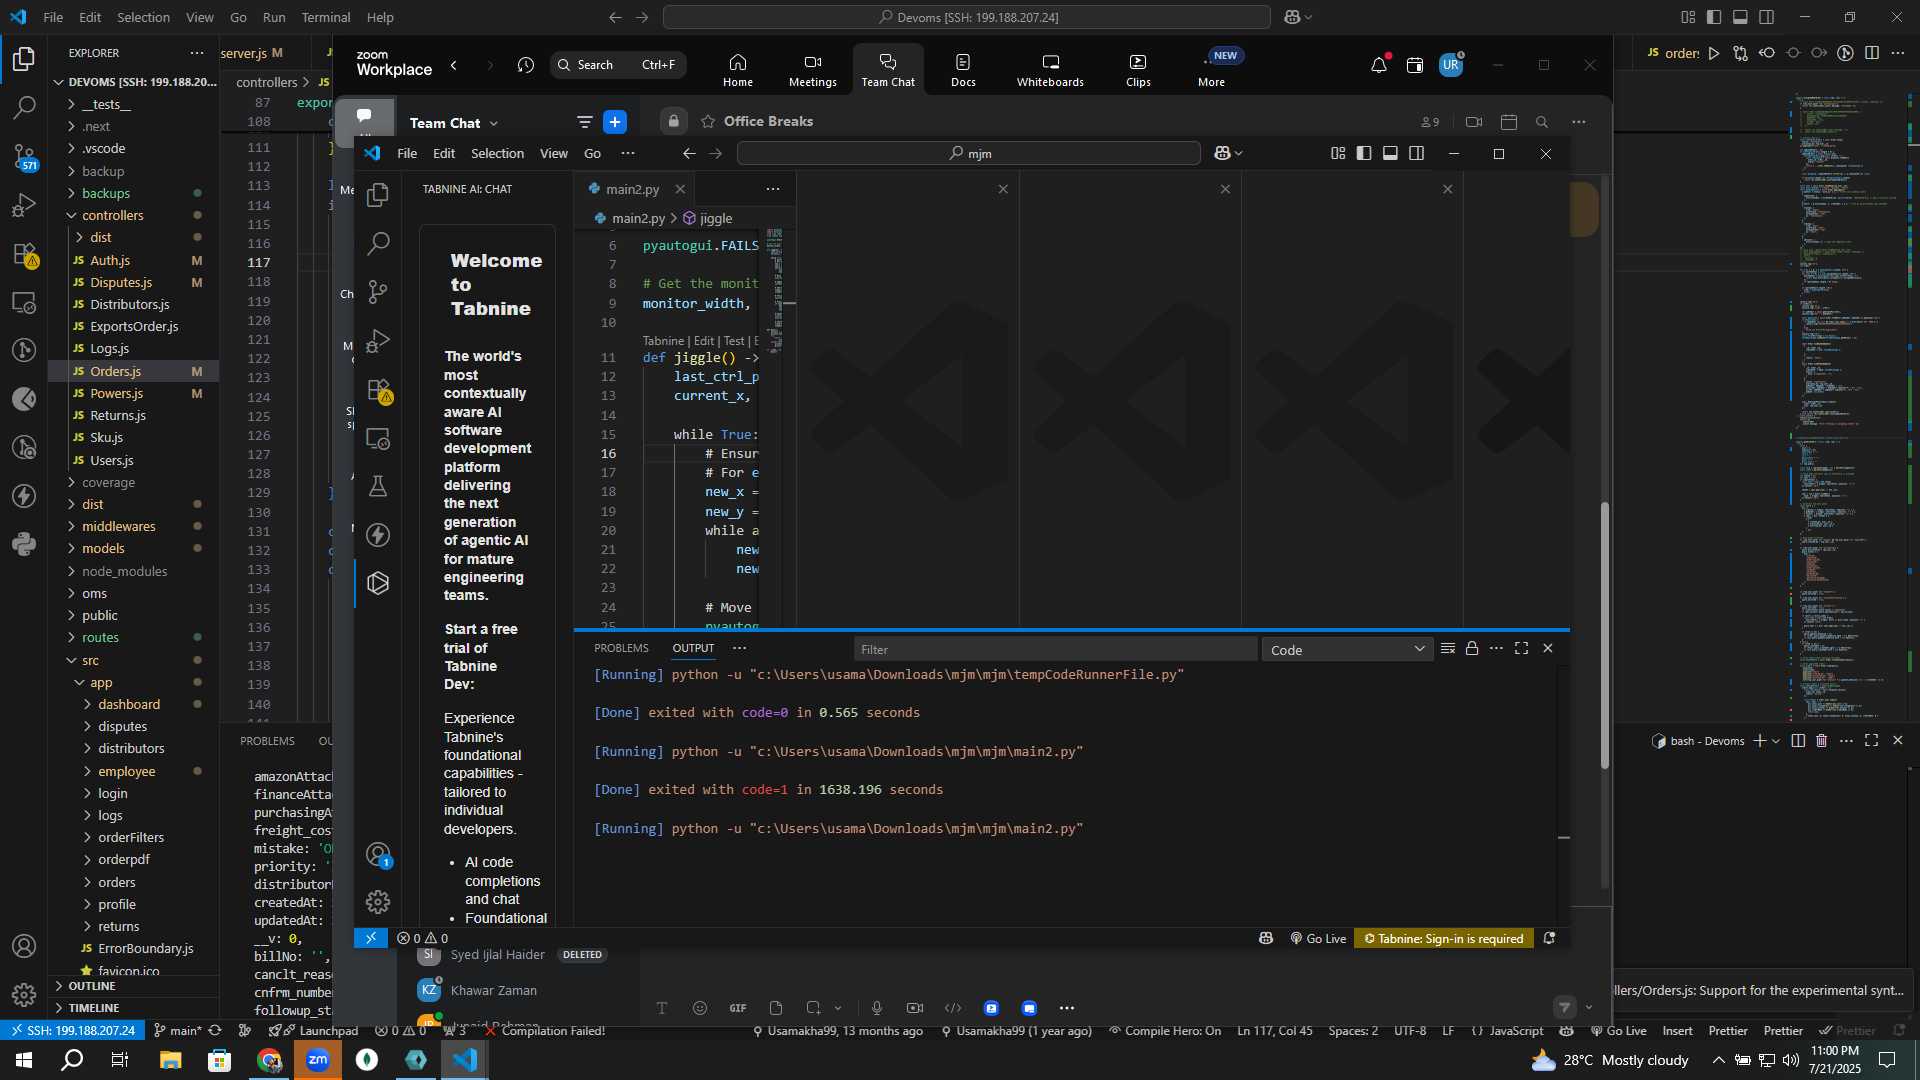Insert emoji in Zoom chat composer
The image size is (1920, 1080).
(x=700, y=1008)
